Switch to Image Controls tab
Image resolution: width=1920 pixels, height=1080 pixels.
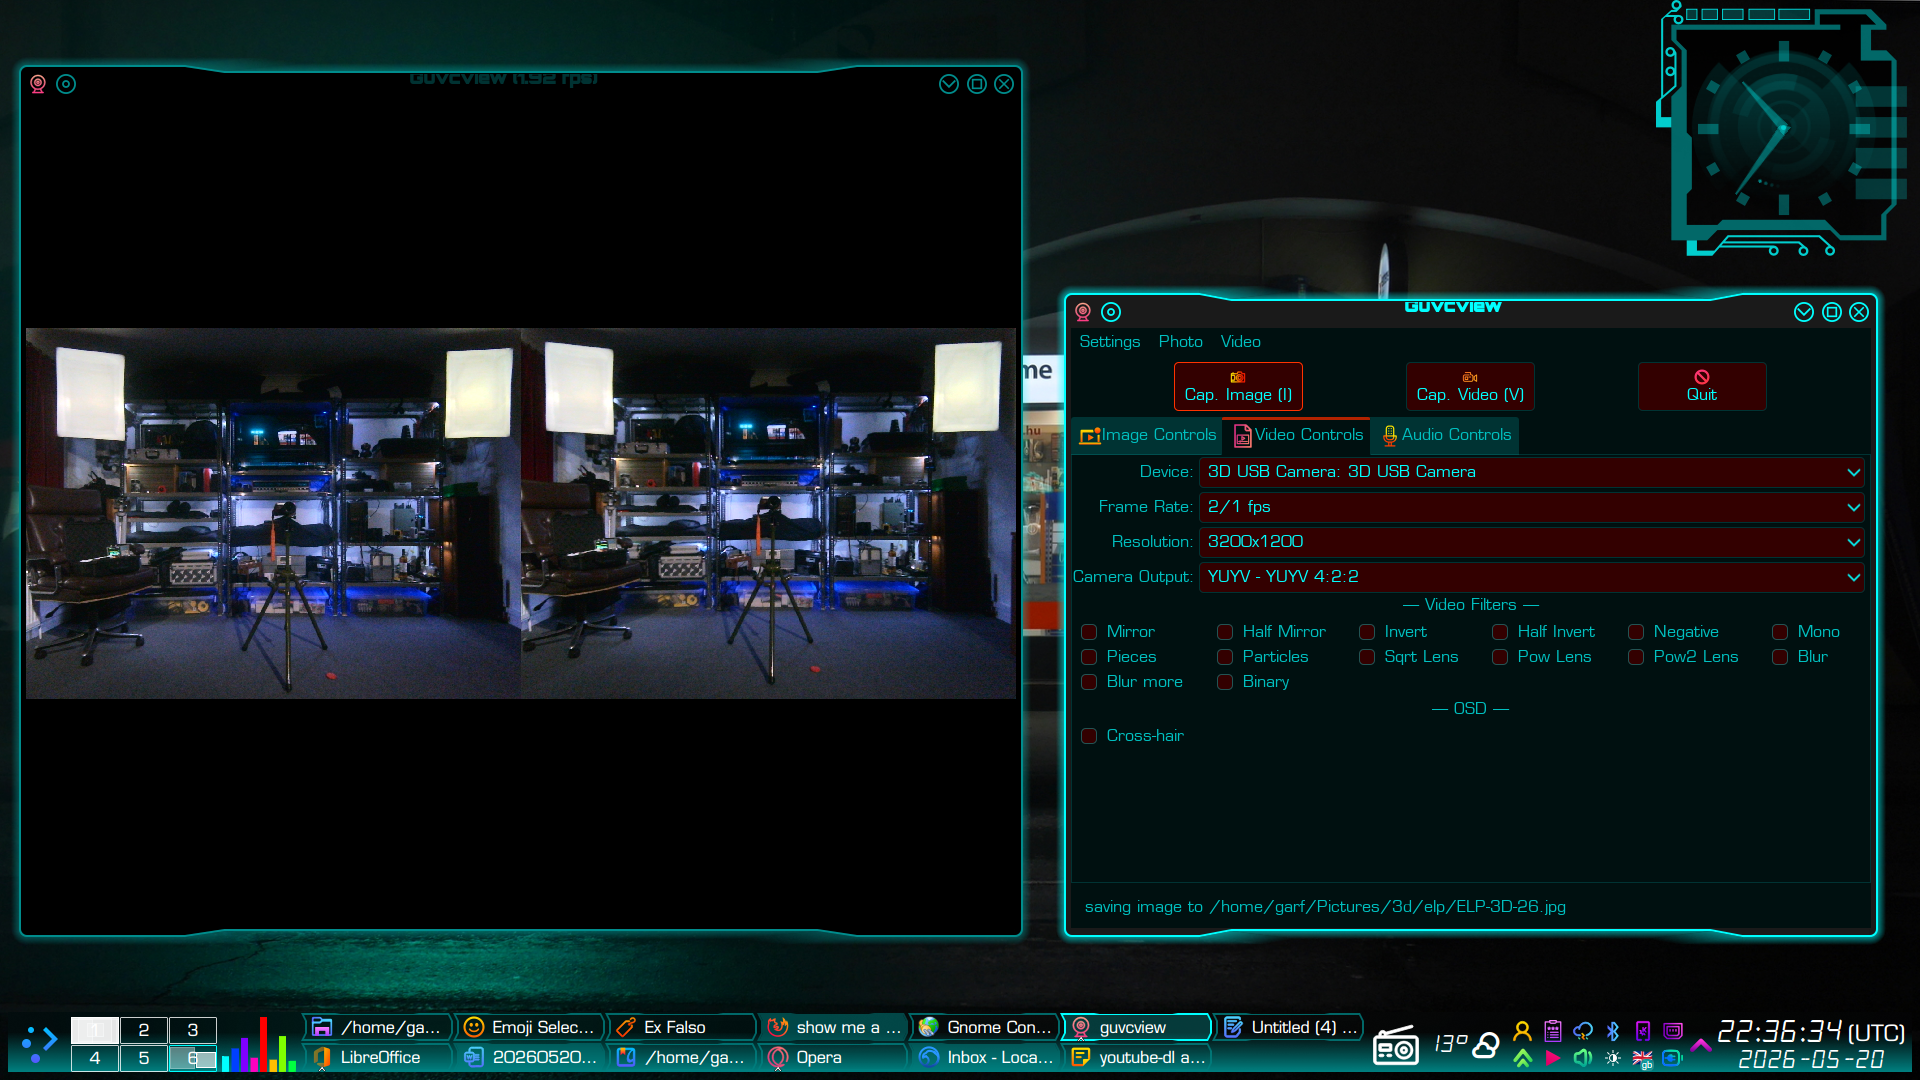pyautogui.click(x=1147, y=435)
